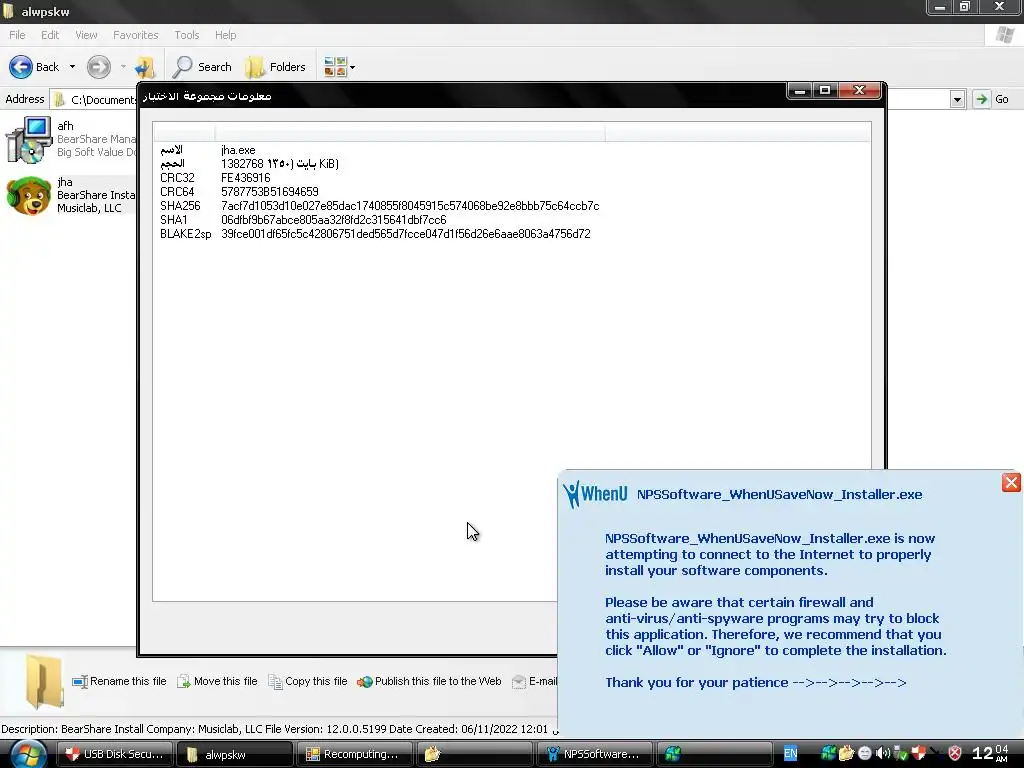Click the CRC32 value FE436916

246,178
